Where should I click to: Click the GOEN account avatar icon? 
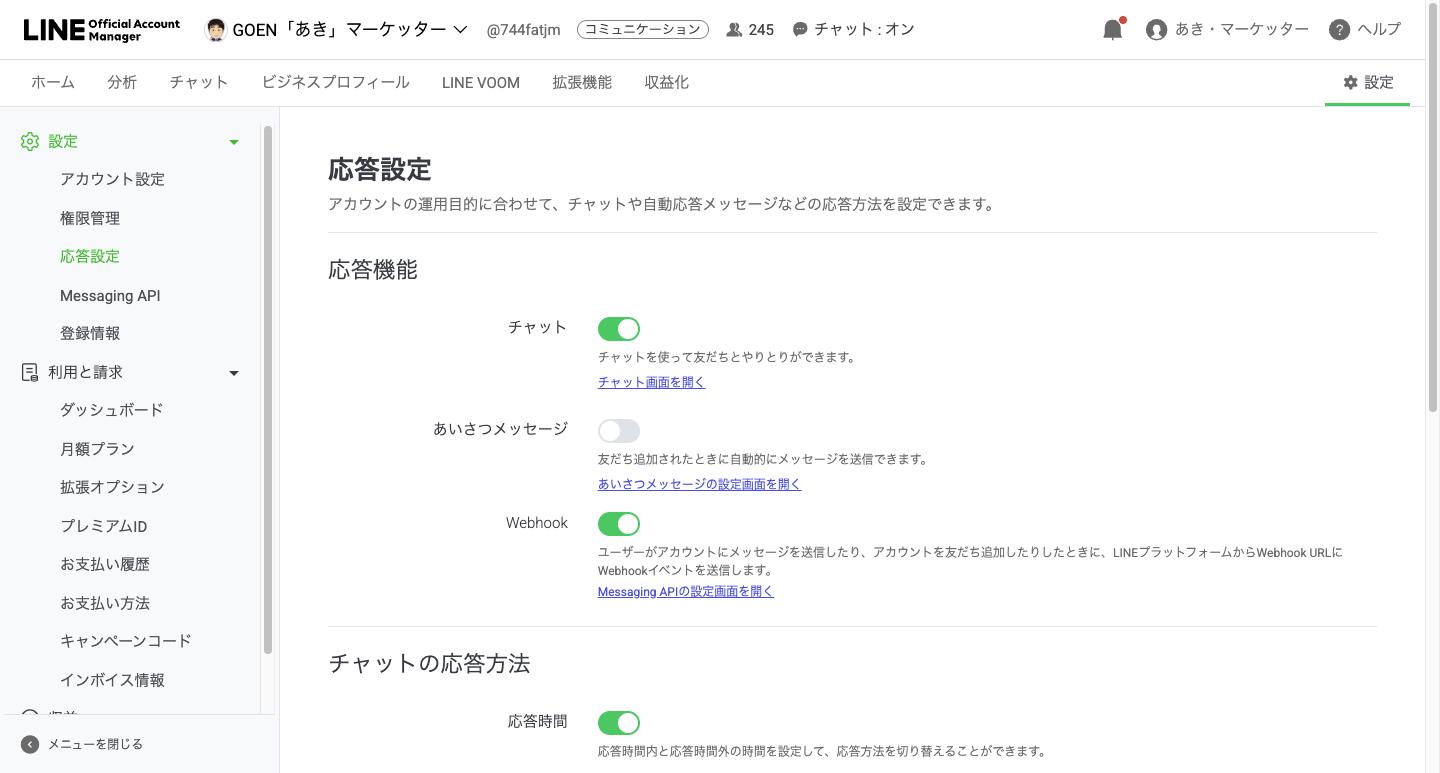coord(215,29)
